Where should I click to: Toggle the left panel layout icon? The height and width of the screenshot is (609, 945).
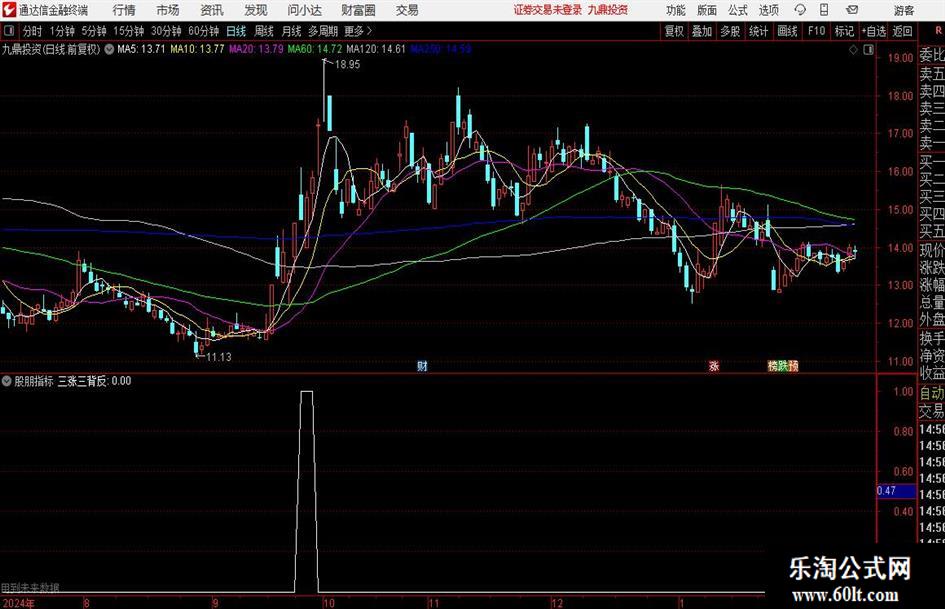(9, 31)
